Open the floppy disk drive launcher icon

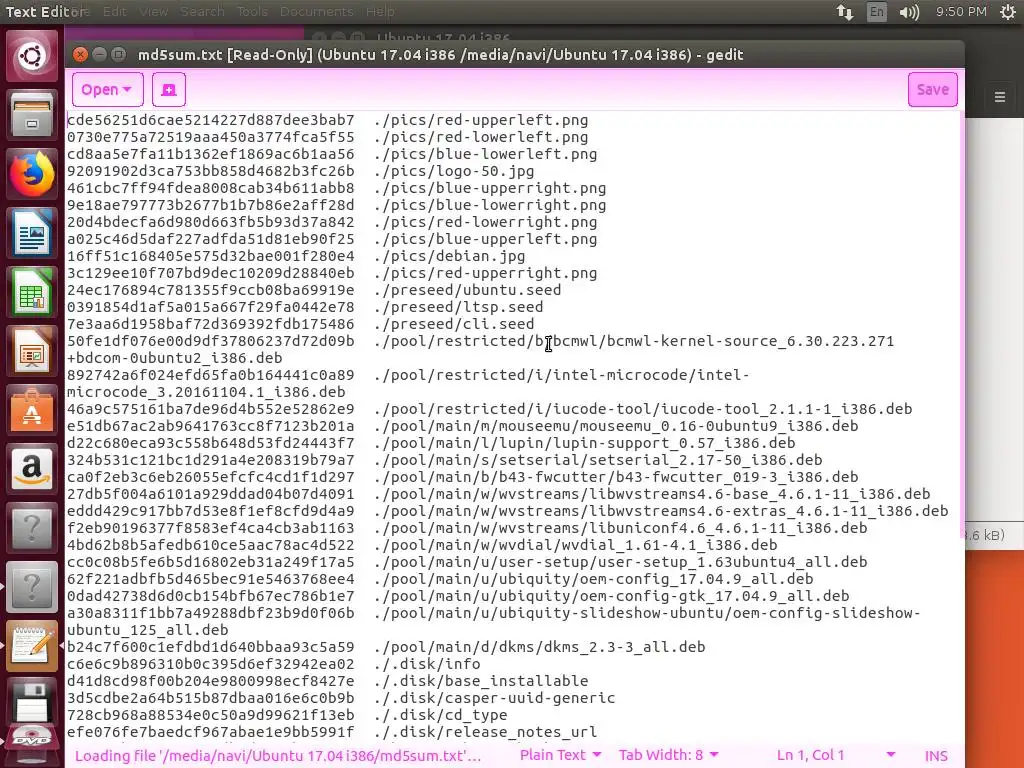(31, 701)
